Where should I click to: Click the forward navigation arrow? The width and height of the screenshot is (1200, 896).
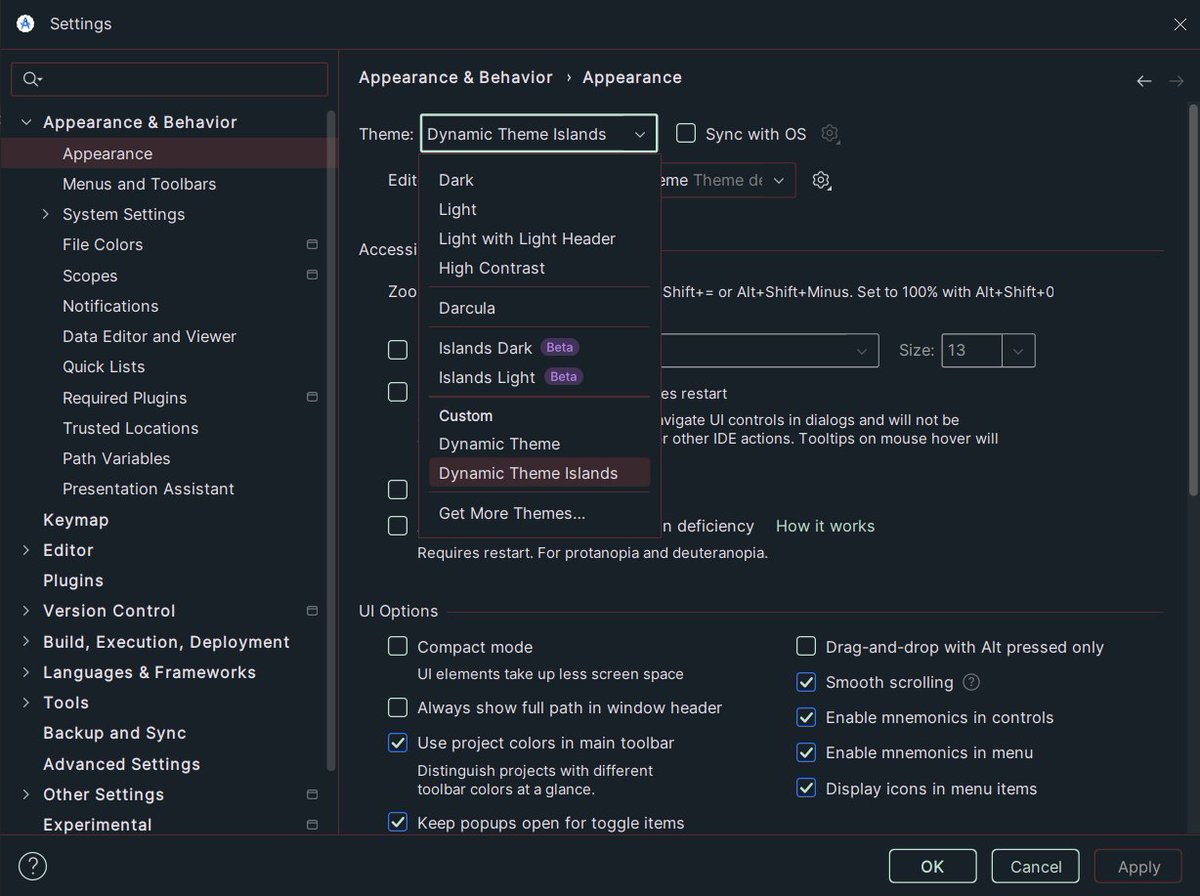1176,81
